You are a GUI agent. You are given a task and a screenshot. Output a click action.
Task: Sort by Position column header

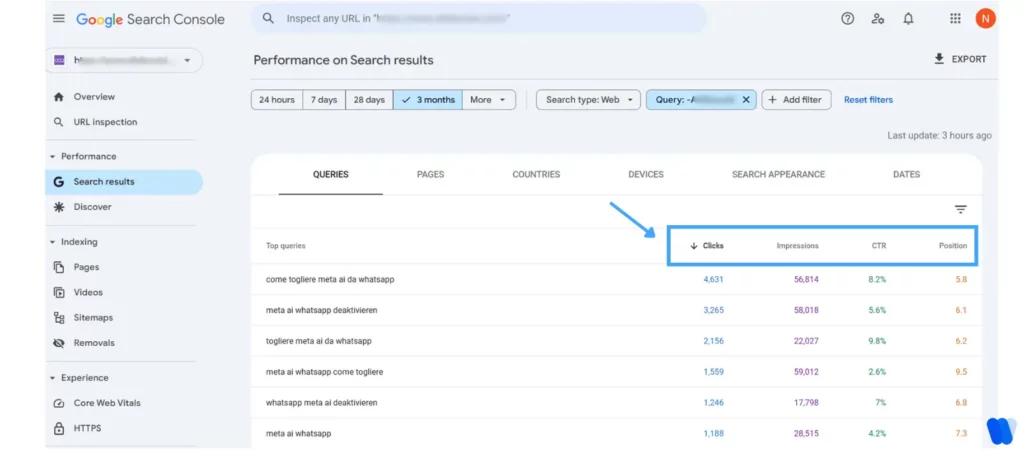pyautogui.click(x=953, y=246)
